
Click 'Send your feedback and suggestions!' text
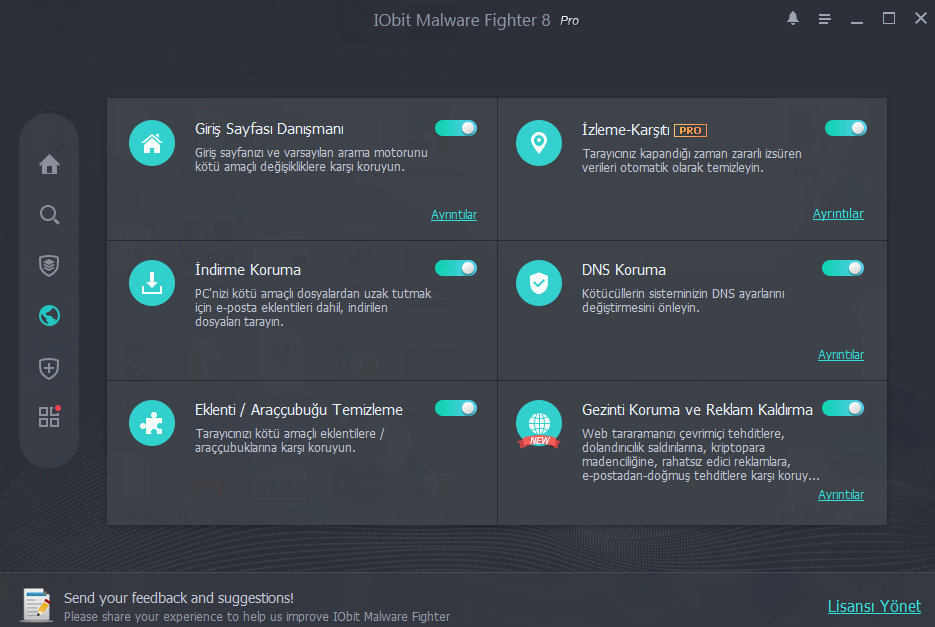click(179, 598)
